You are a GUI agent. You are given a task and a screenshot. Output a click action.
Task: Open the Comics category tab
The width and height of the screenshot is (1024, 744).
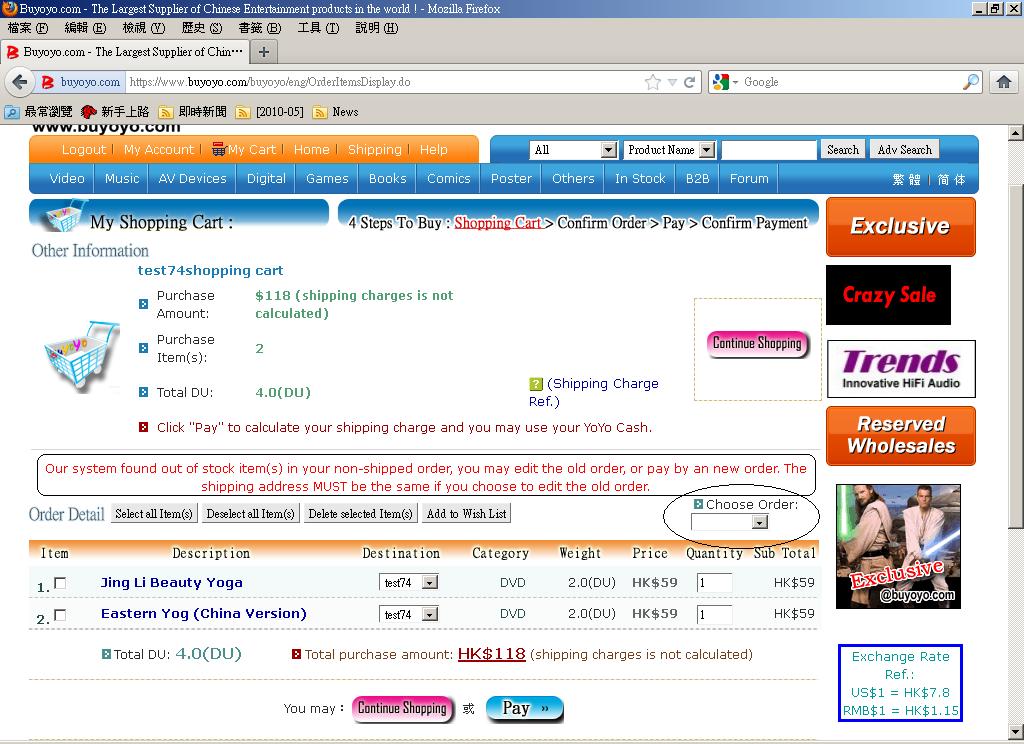(x=449, y=178)
